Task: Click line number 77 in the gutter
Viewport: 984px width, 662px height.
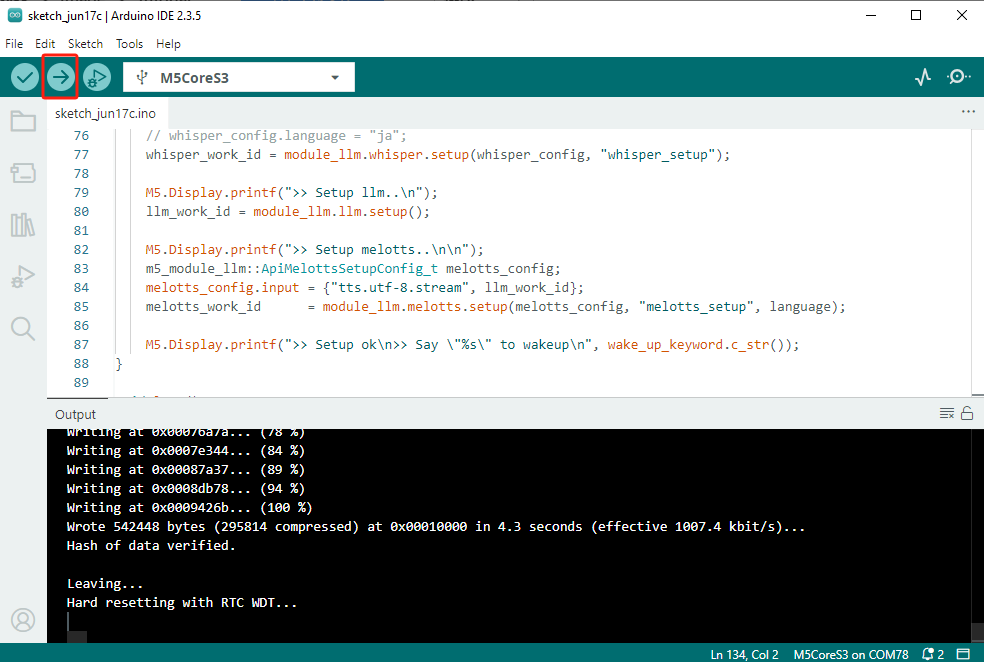Action: (81, 154)
